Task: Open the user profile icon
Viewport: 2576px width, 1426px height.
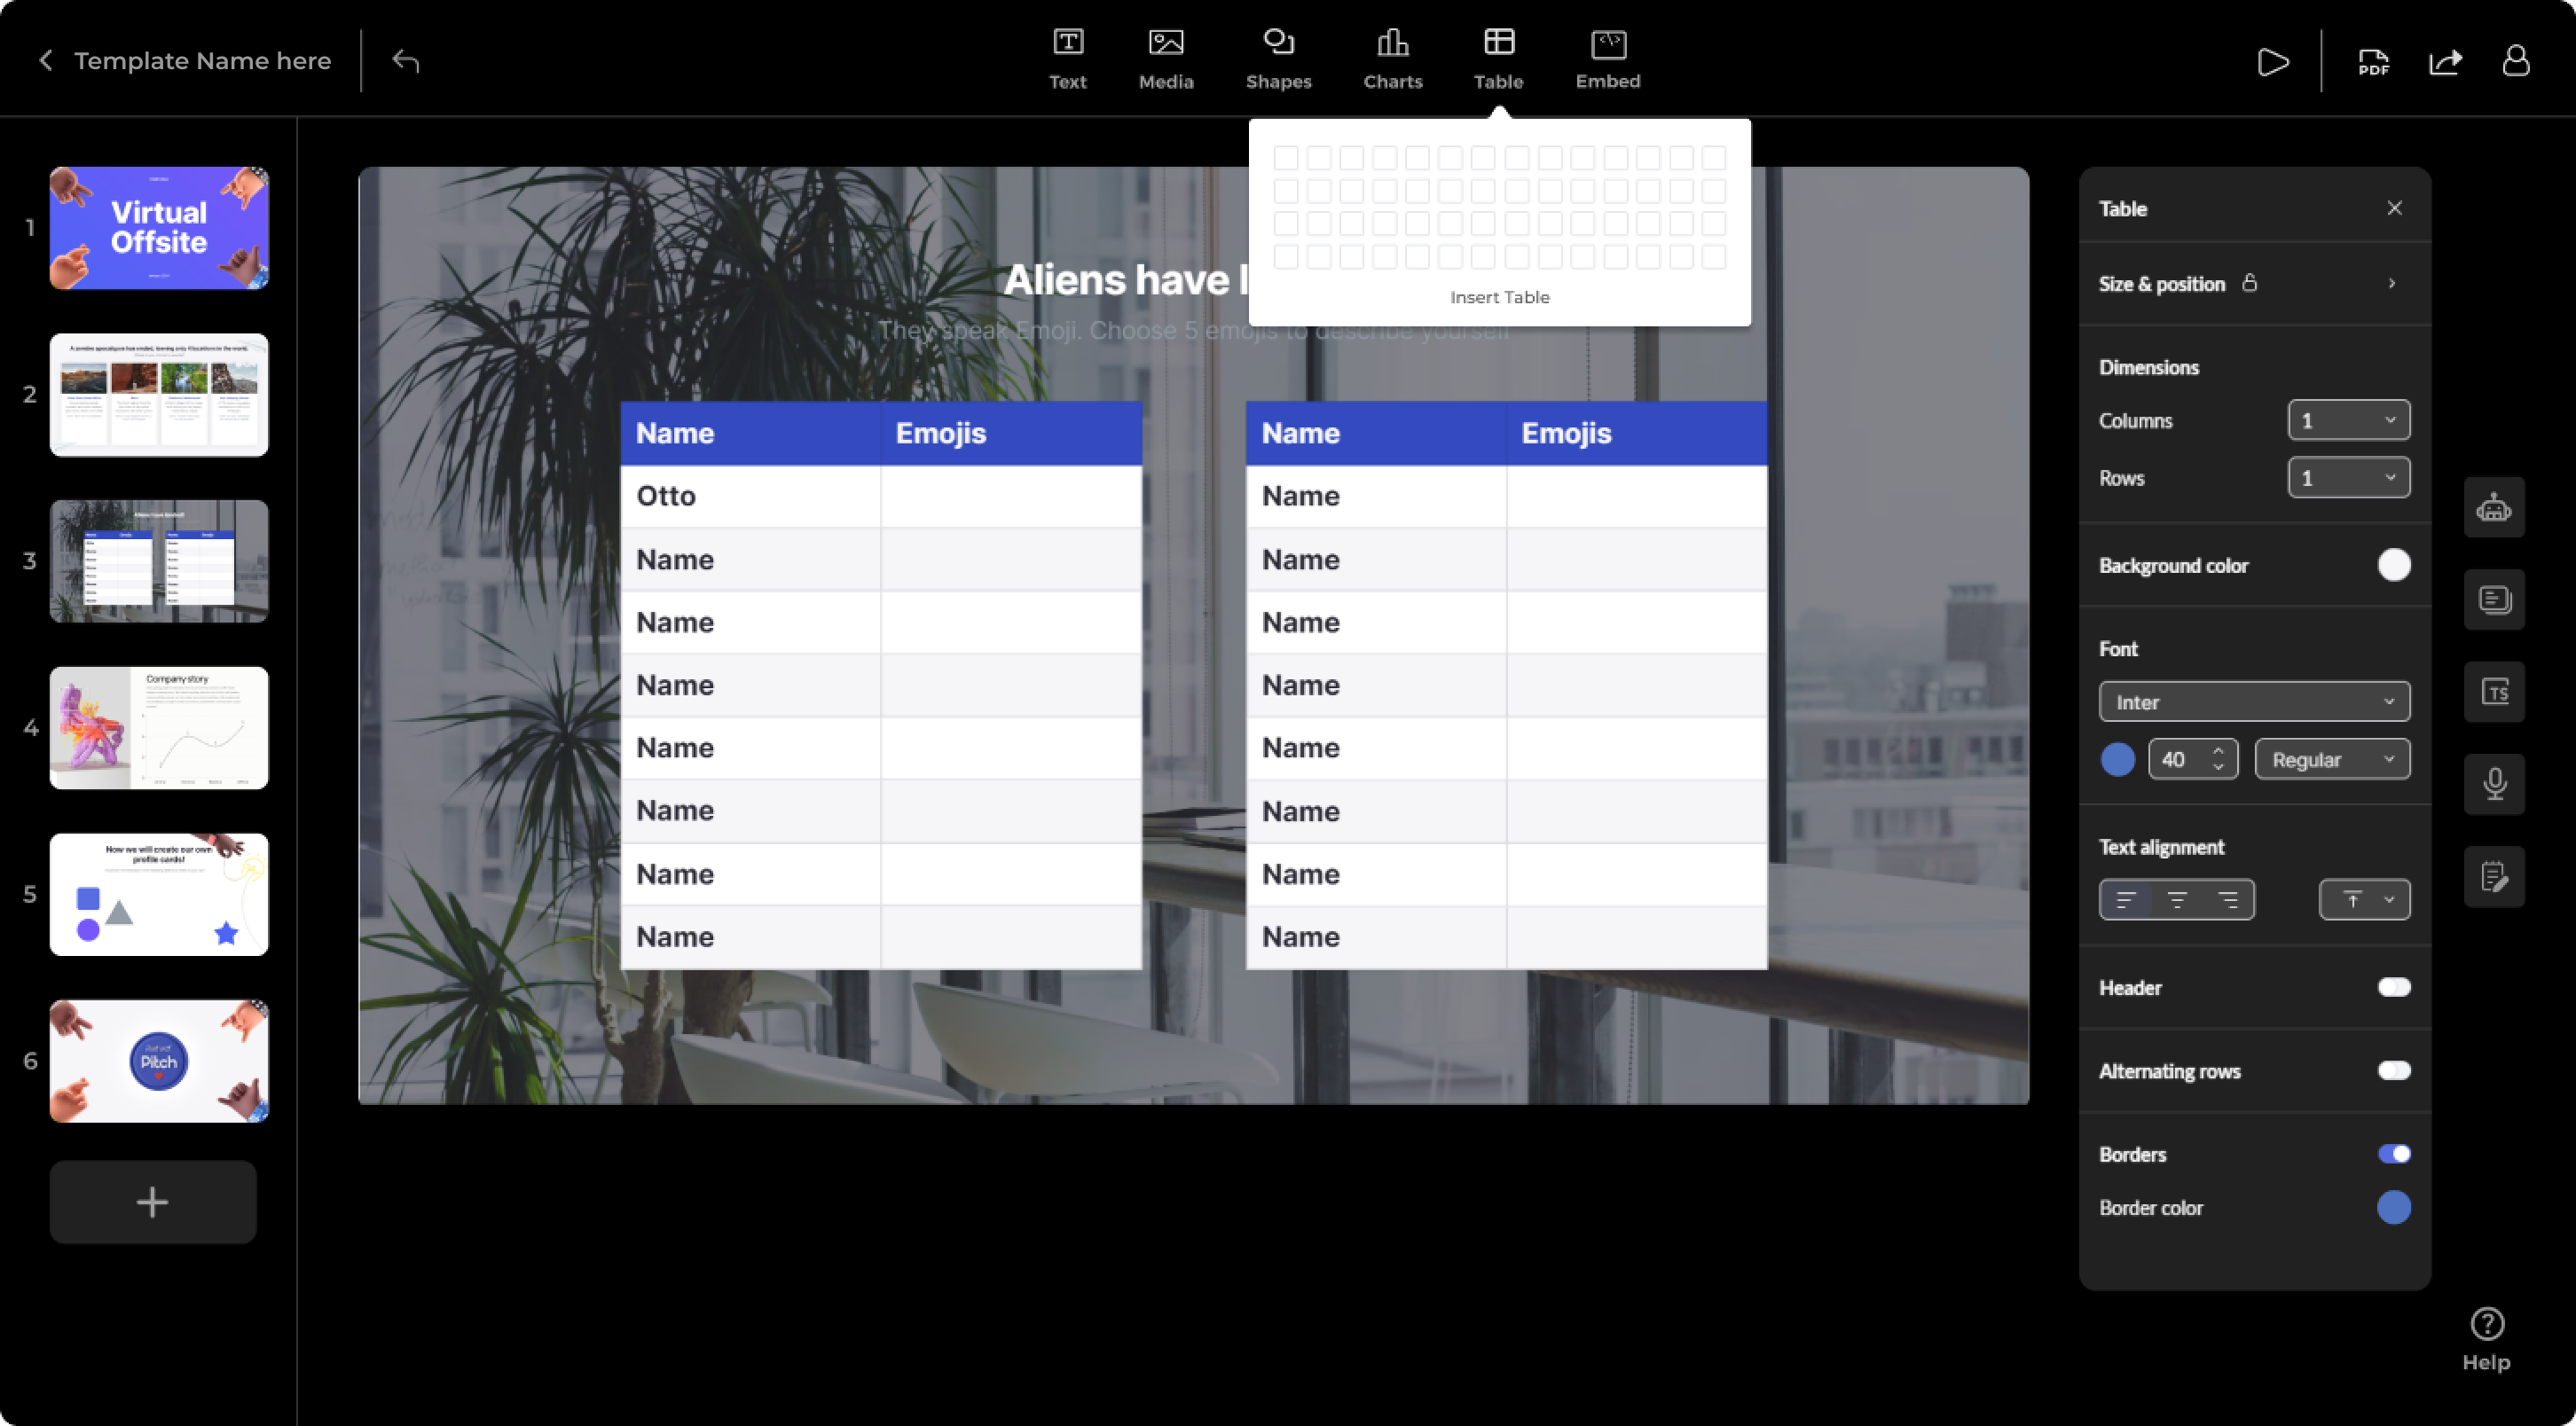Action: point(2516,61)
